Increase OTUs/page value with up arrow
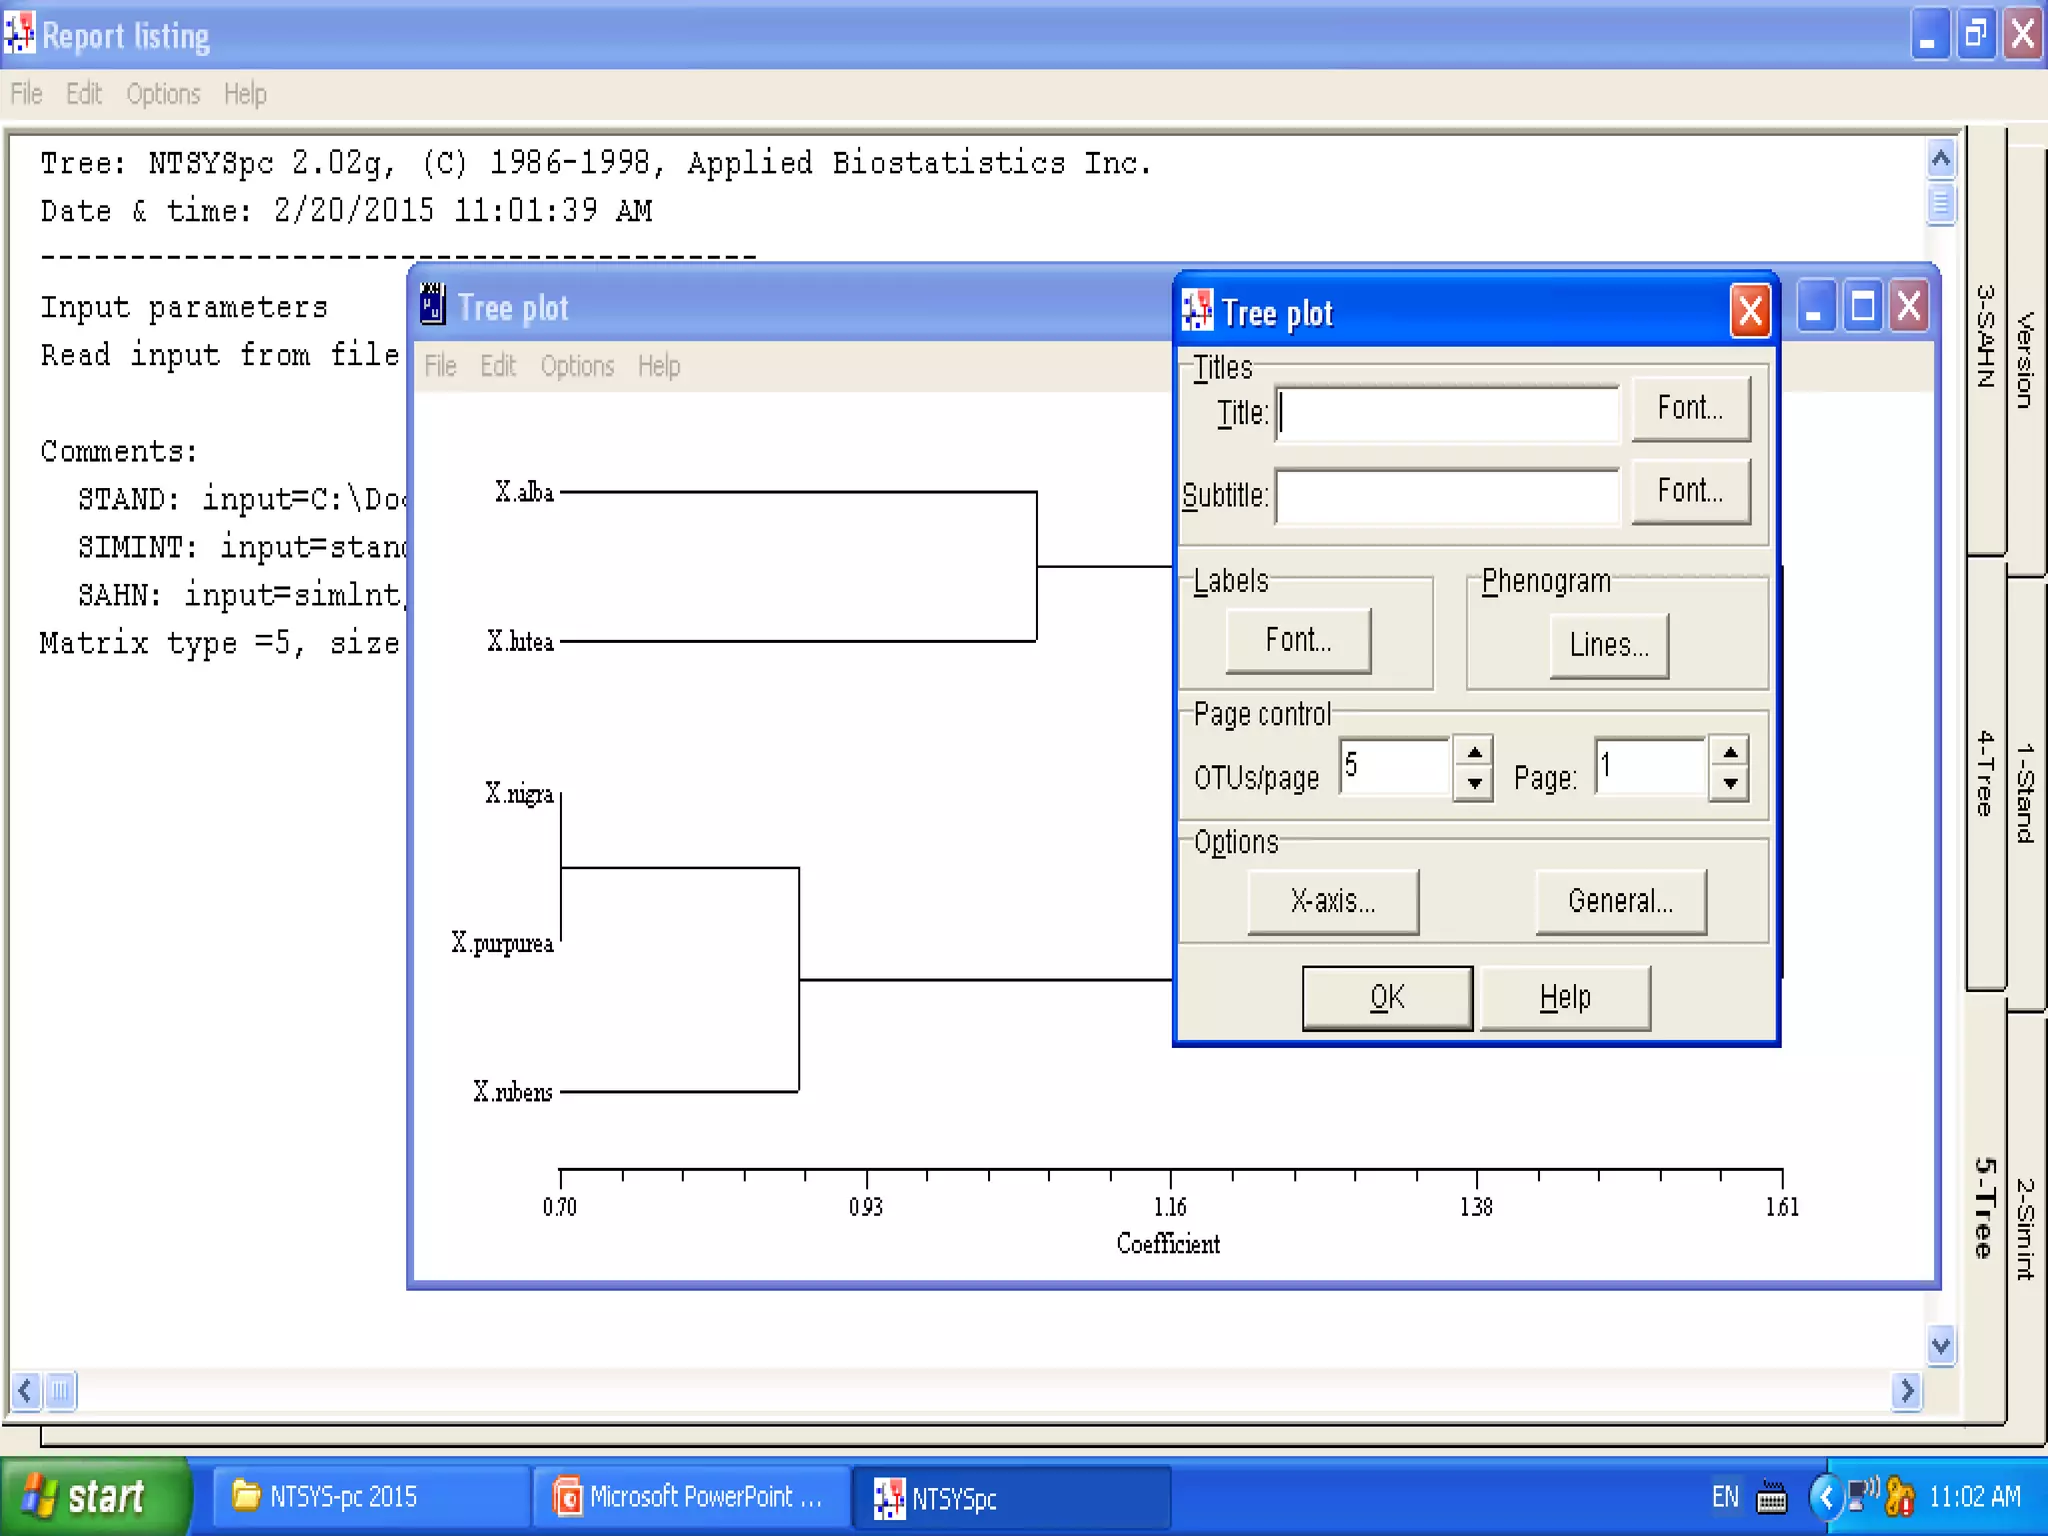Image resolution: width=2048 pixels, height=1536 pixels. point(1474,751)
